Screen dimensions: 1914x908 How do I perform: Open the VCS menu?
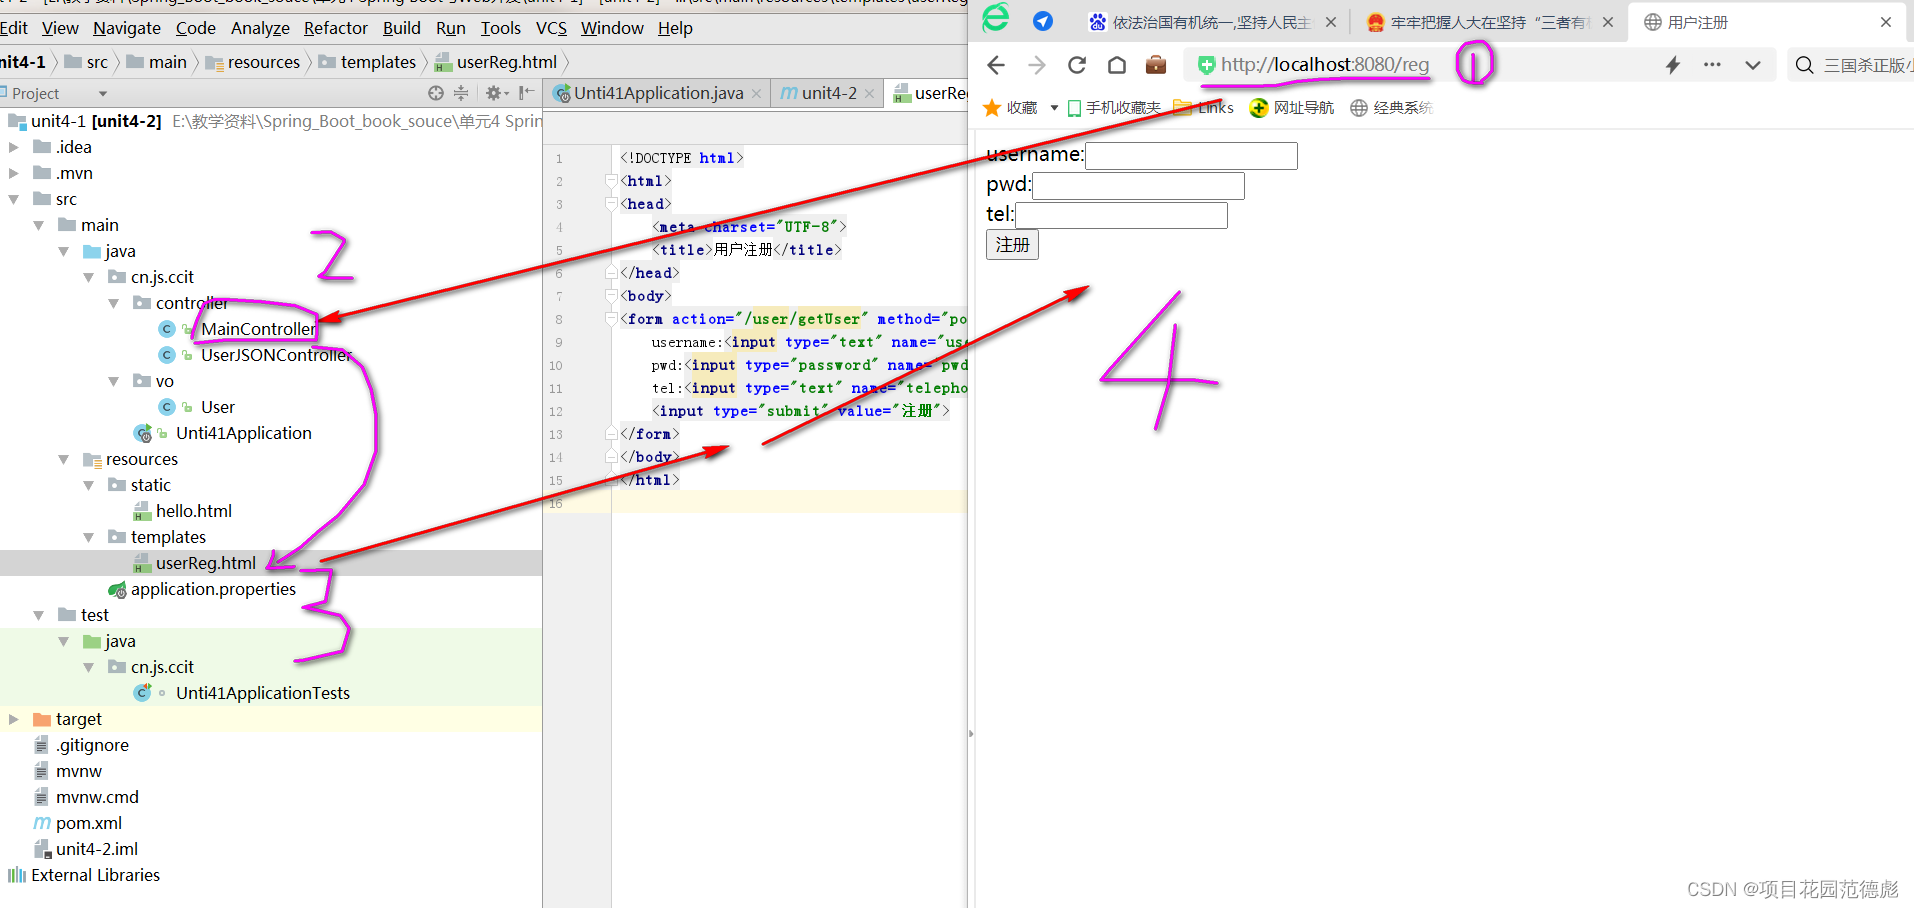551,28
